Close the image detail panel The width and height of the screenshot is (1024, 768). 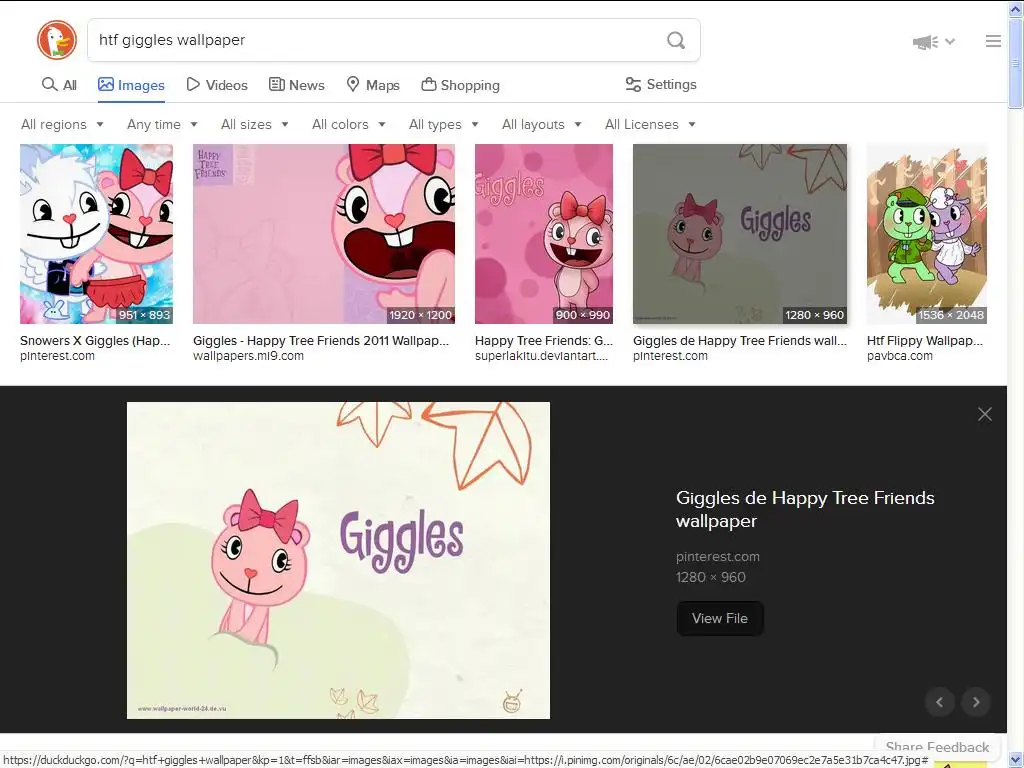tap(984, 414)
